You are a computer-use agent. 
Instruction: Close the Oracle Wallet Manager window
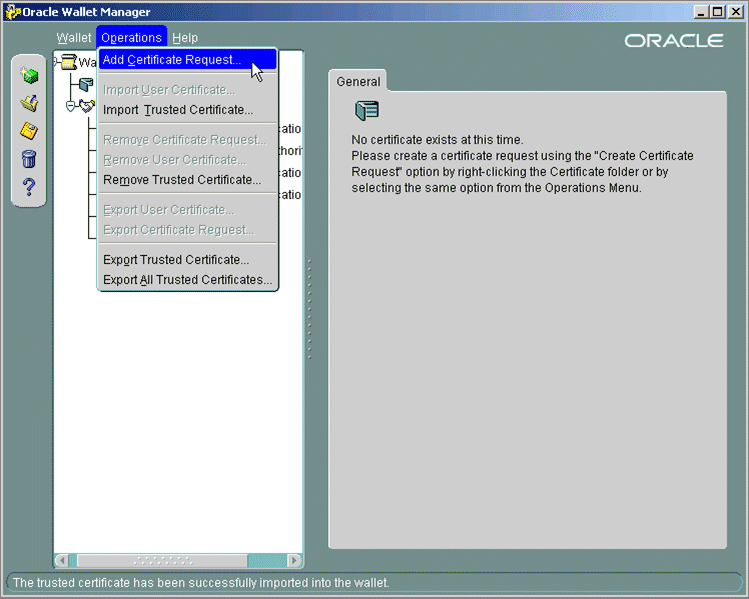736,12
